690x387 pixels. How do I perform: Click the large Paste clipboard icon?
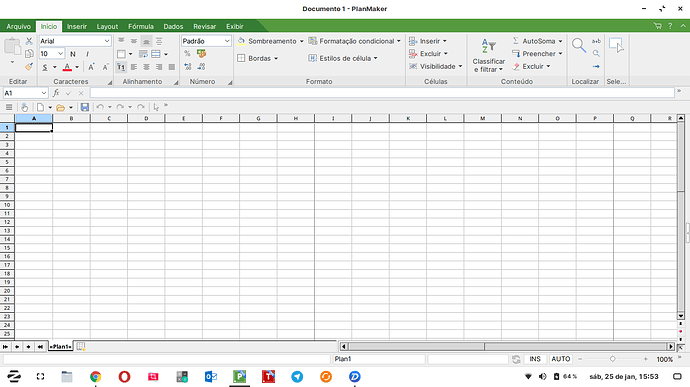tap(12, 47)
